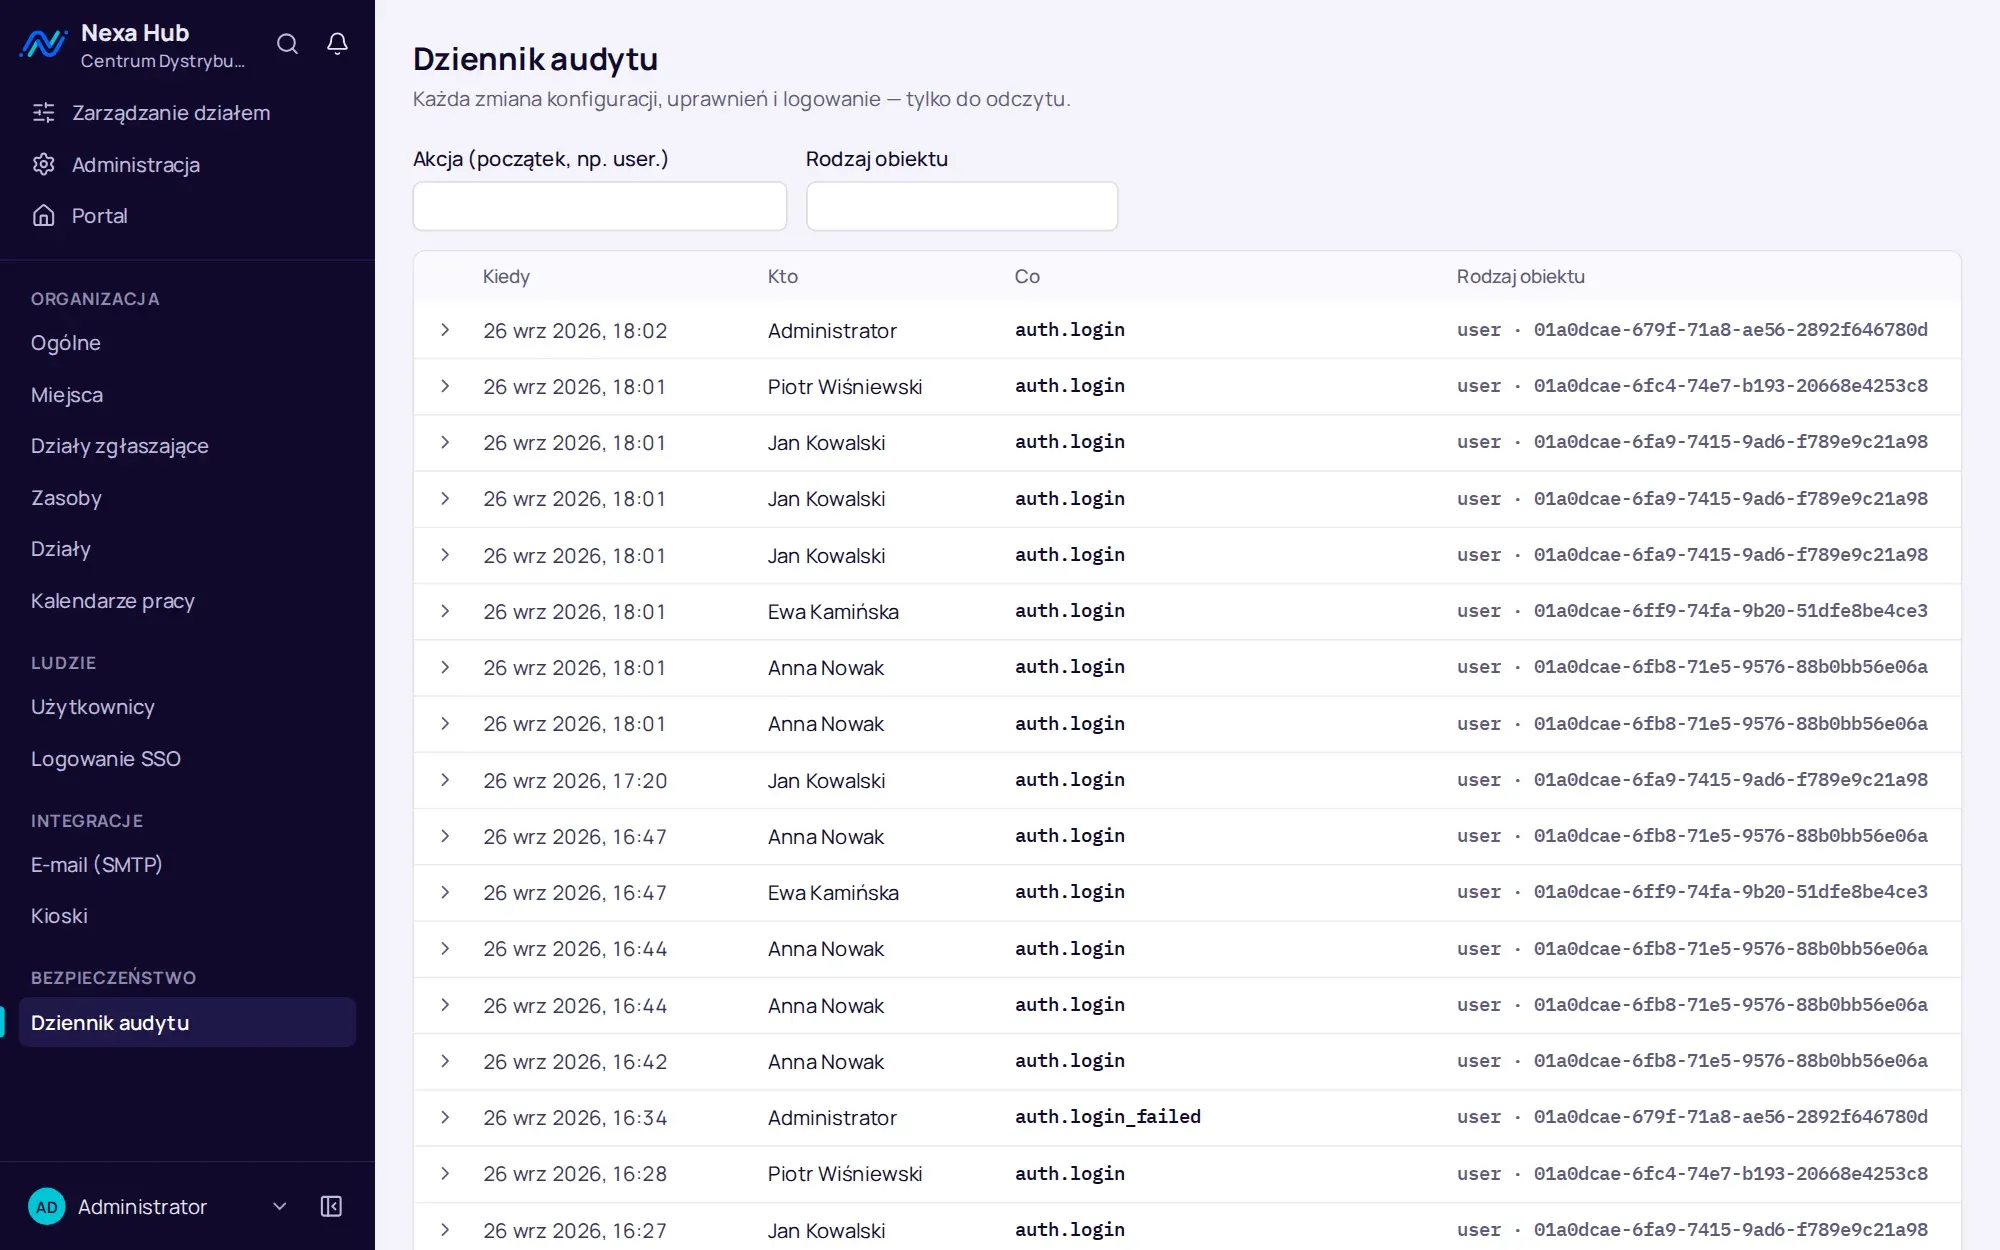Viewport: 2000px width, 1250px height.
Task: Click the auth.login_failed action text
Action: click(x=1108, y=1117)
